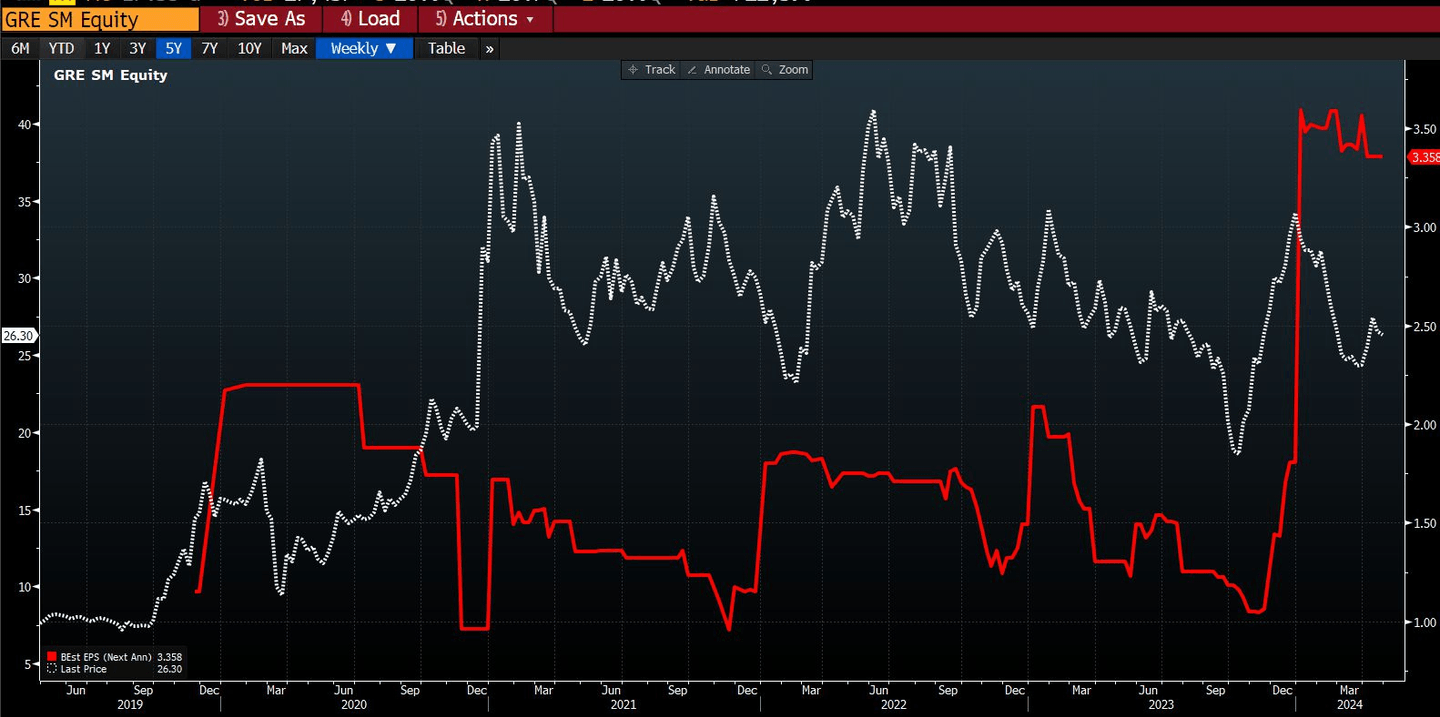Select the 1Y time range
Viewport: 1440px width, 717px height.
click(x=102, y=48)
